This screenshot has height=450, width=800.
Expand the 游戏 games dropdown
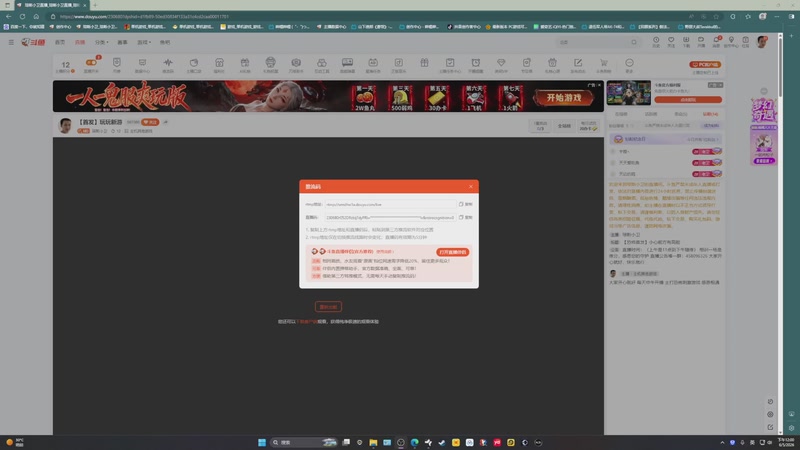[x=144, y=42]
